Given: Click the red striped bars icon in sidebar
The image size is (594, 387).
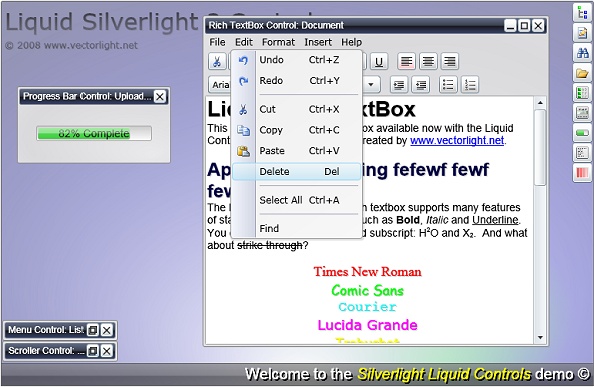Looking at the screenshot, I should pyautogui.click(x=582, y=173).
